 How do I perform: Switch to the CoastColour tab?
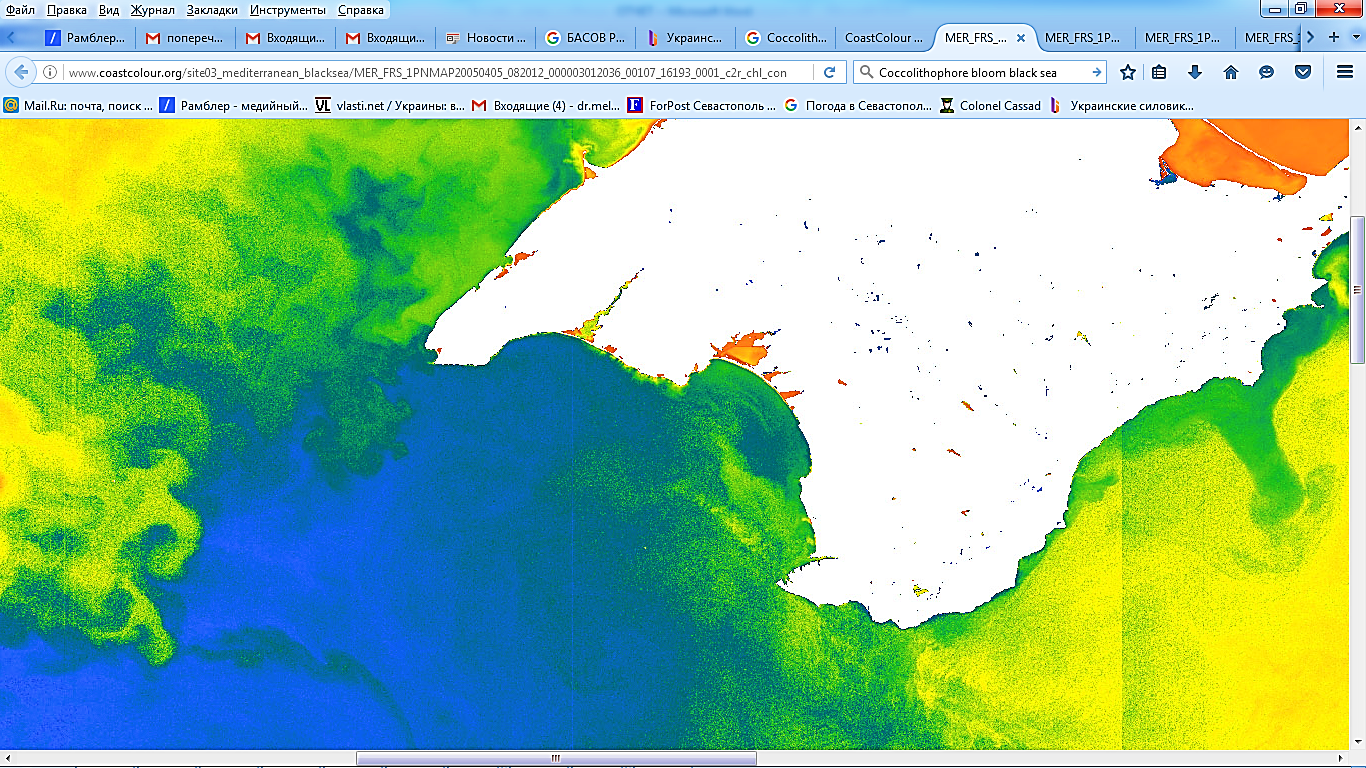pyautogui.click(x=884, y=38)
